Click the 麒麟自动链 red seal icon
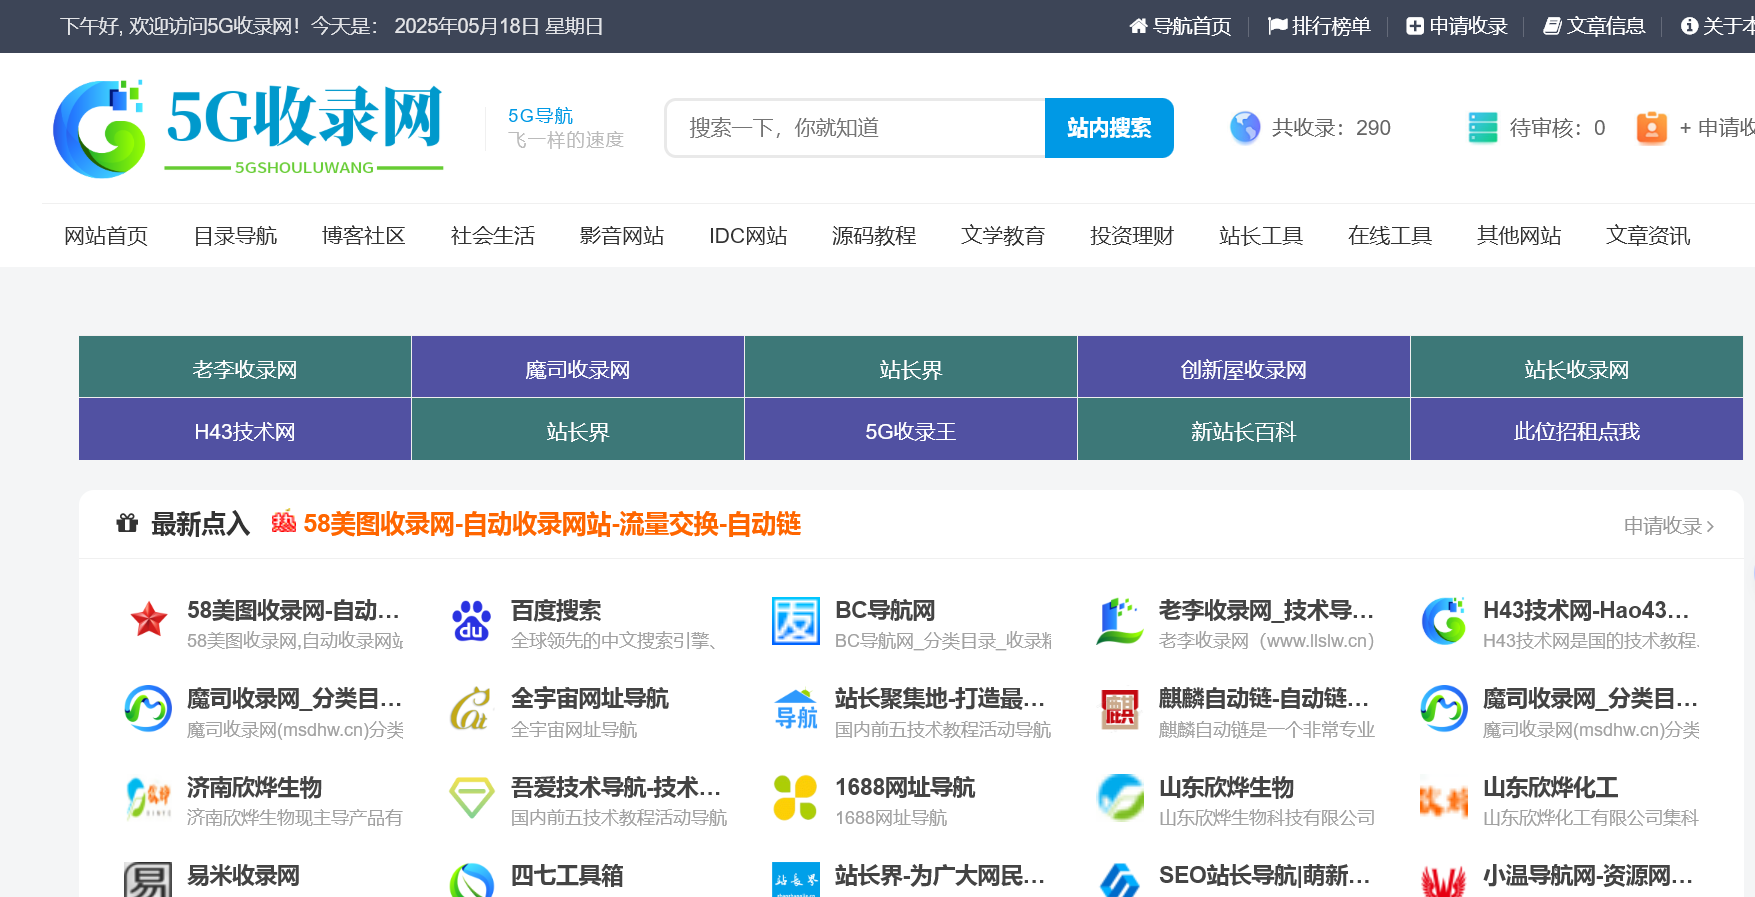The height and width of the screenshot is (897, 1755). point(1120,709)
